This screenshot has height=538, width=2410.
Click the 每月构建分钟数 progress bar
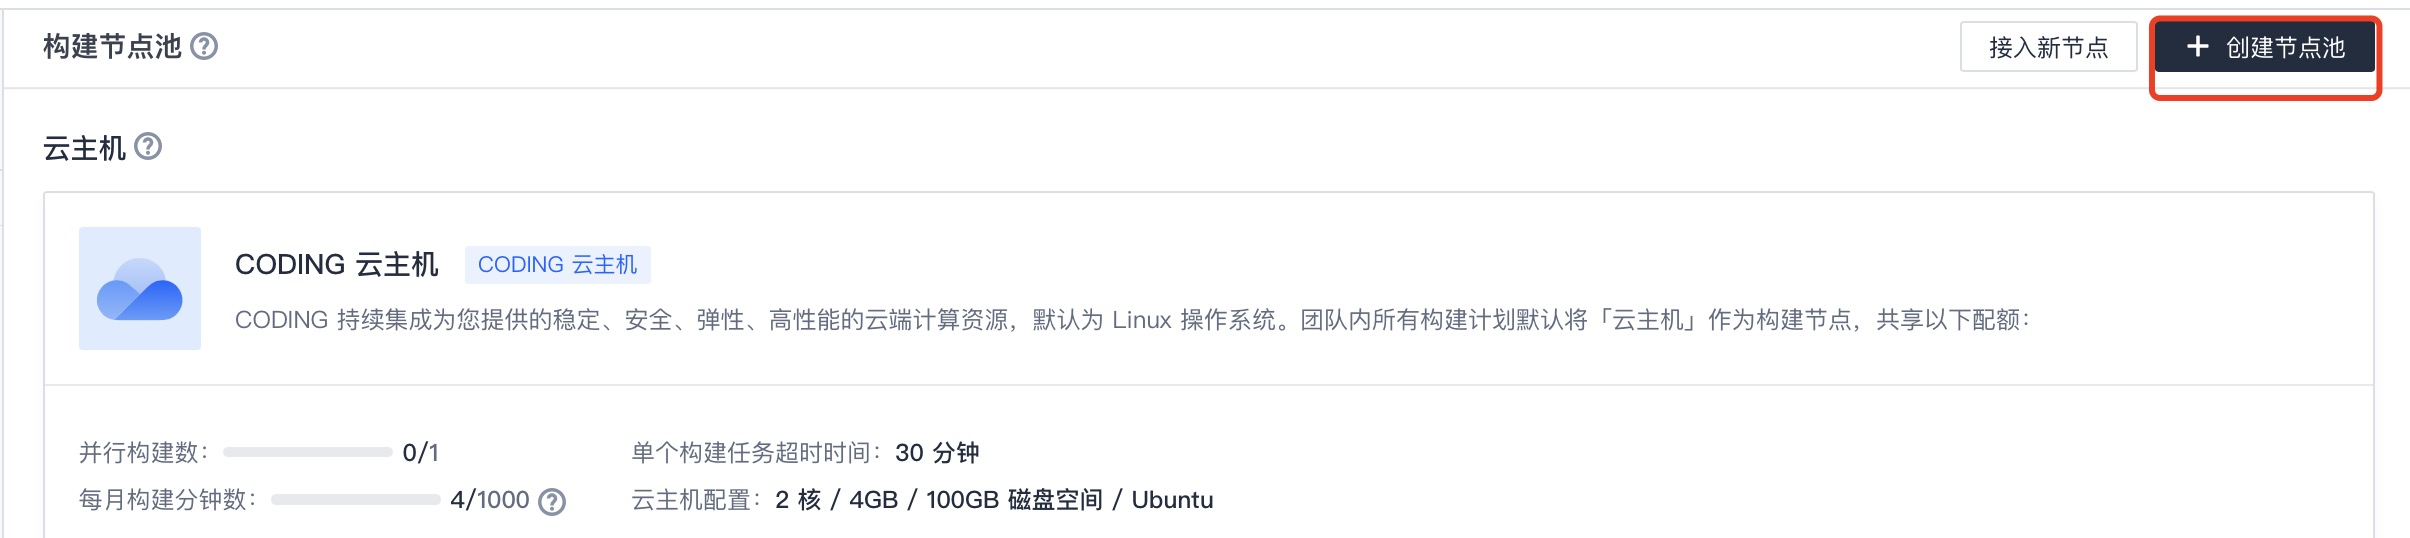point(355,499)
